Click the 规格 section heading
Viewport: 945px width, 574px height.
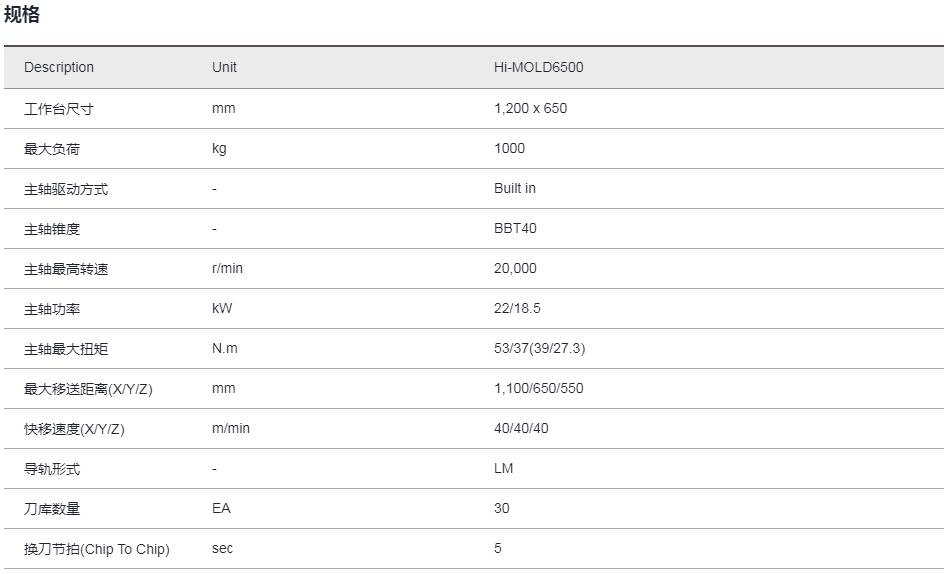pyautogui.click(x=22, y=13)
